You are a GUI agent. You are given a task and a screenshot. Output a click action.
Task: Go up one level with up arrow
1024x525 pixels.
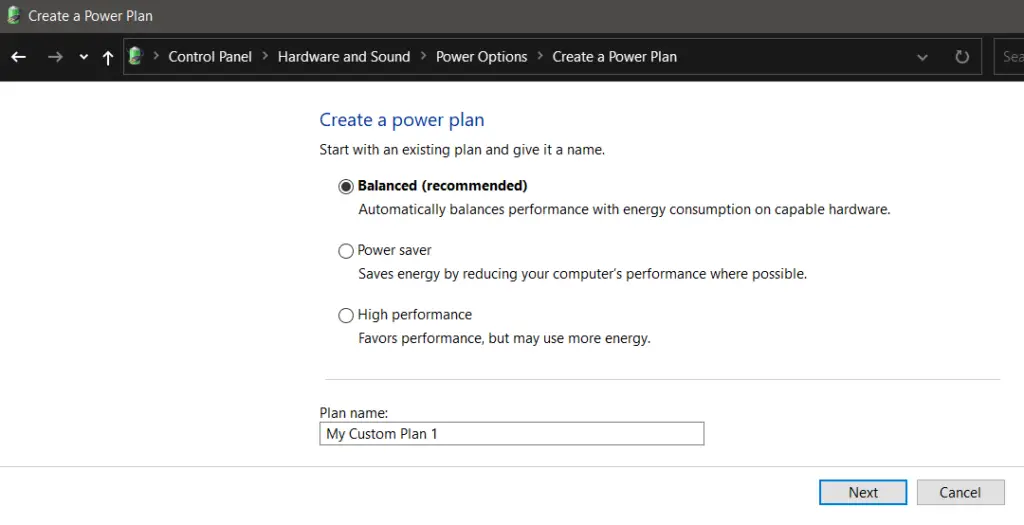108,57
